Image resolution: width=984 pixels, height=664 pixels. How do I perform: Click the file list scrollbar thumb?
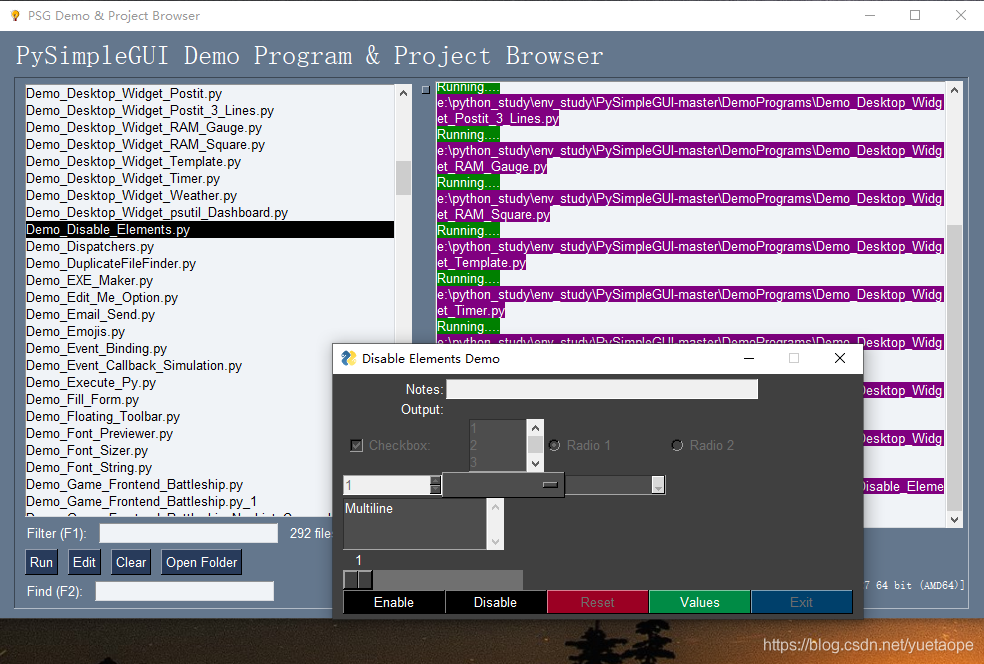(404, 178)
